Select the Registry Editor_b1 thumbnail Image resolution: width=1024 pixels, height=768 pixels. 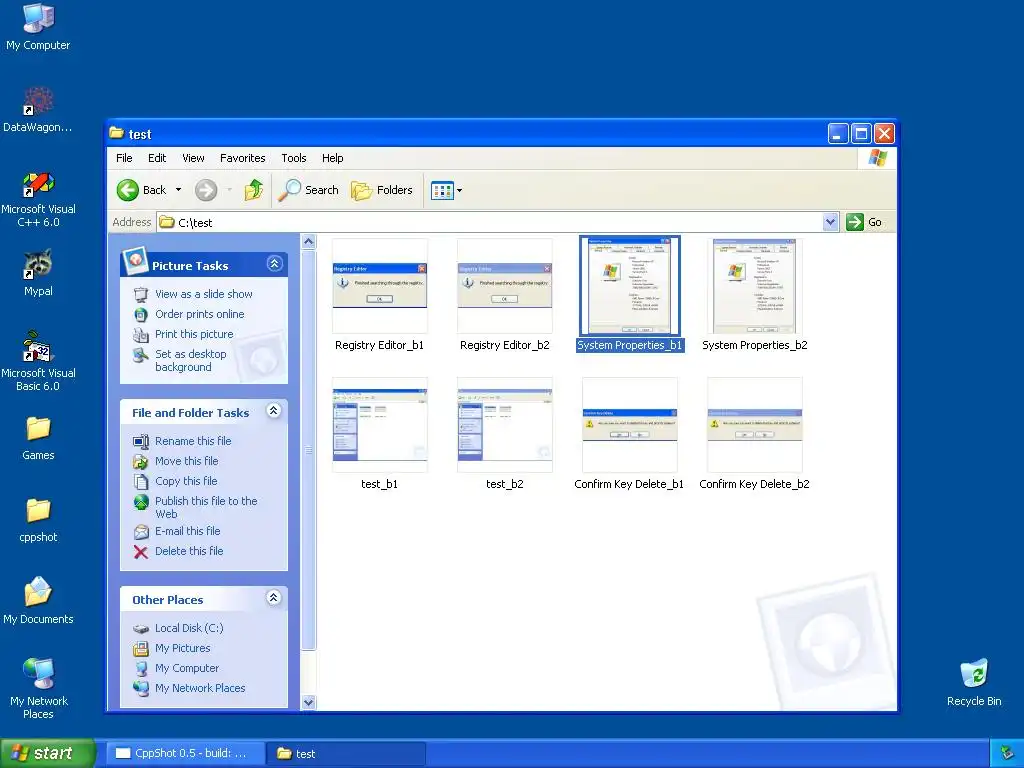click(x=379, y=286)
